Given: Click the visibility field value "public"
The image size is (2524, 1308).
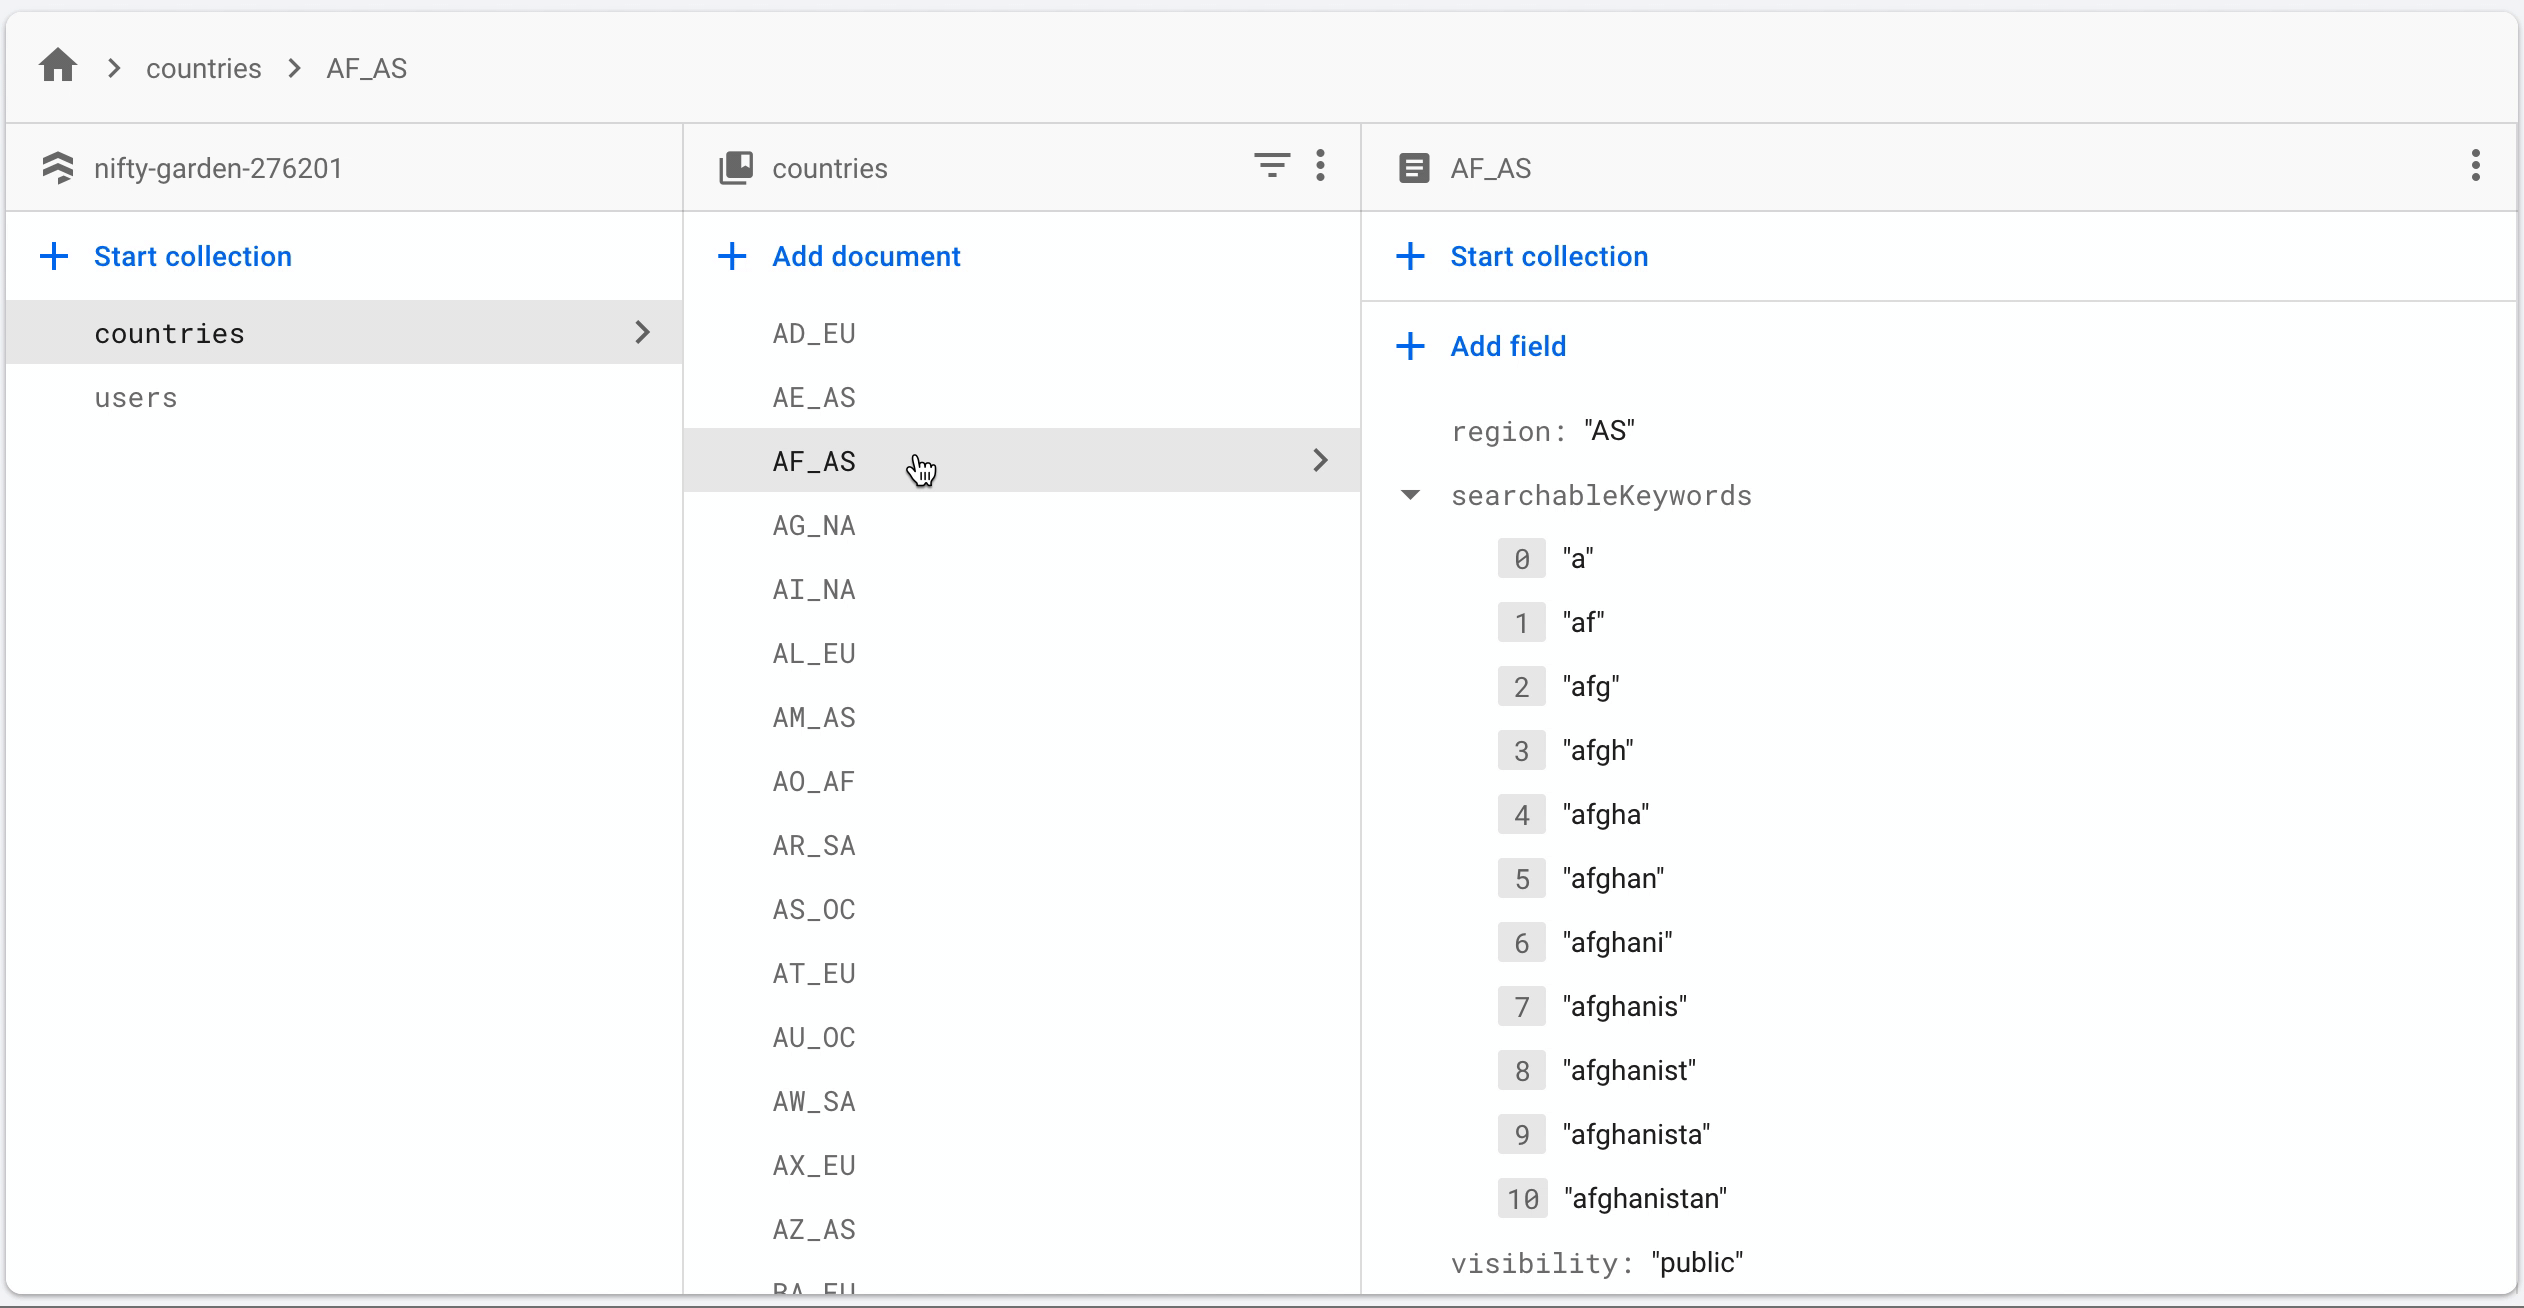Looking at the screenshot, I should tap(1696, 1263).
